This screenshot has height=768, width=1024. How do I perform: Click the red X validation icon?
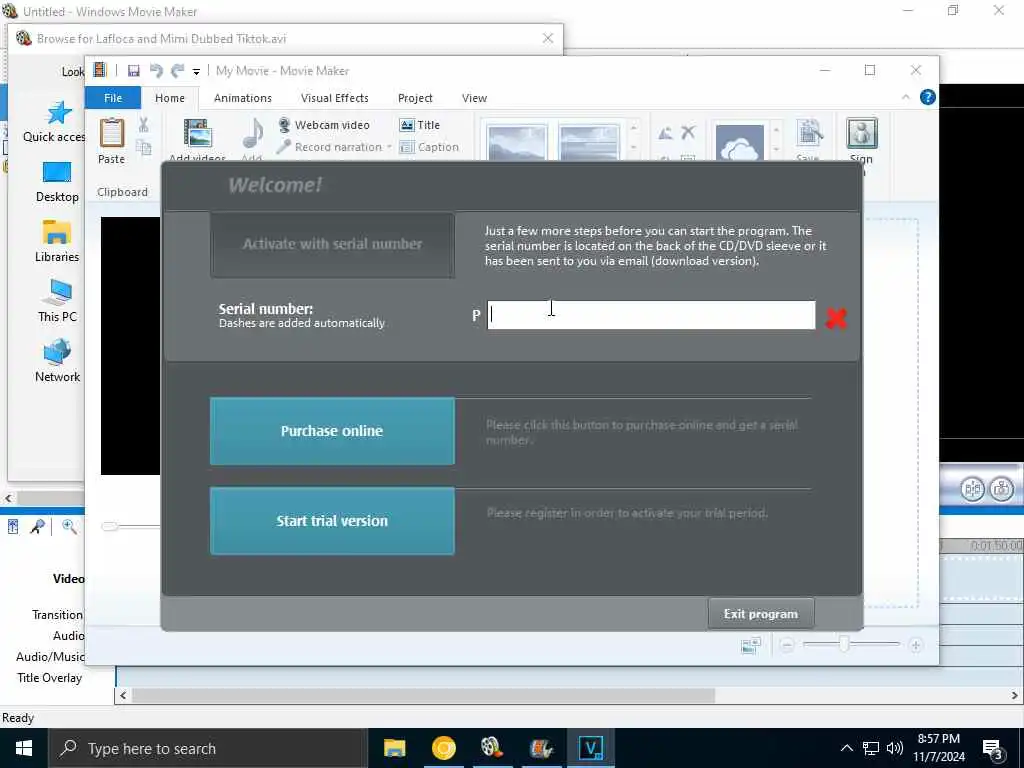836,318
